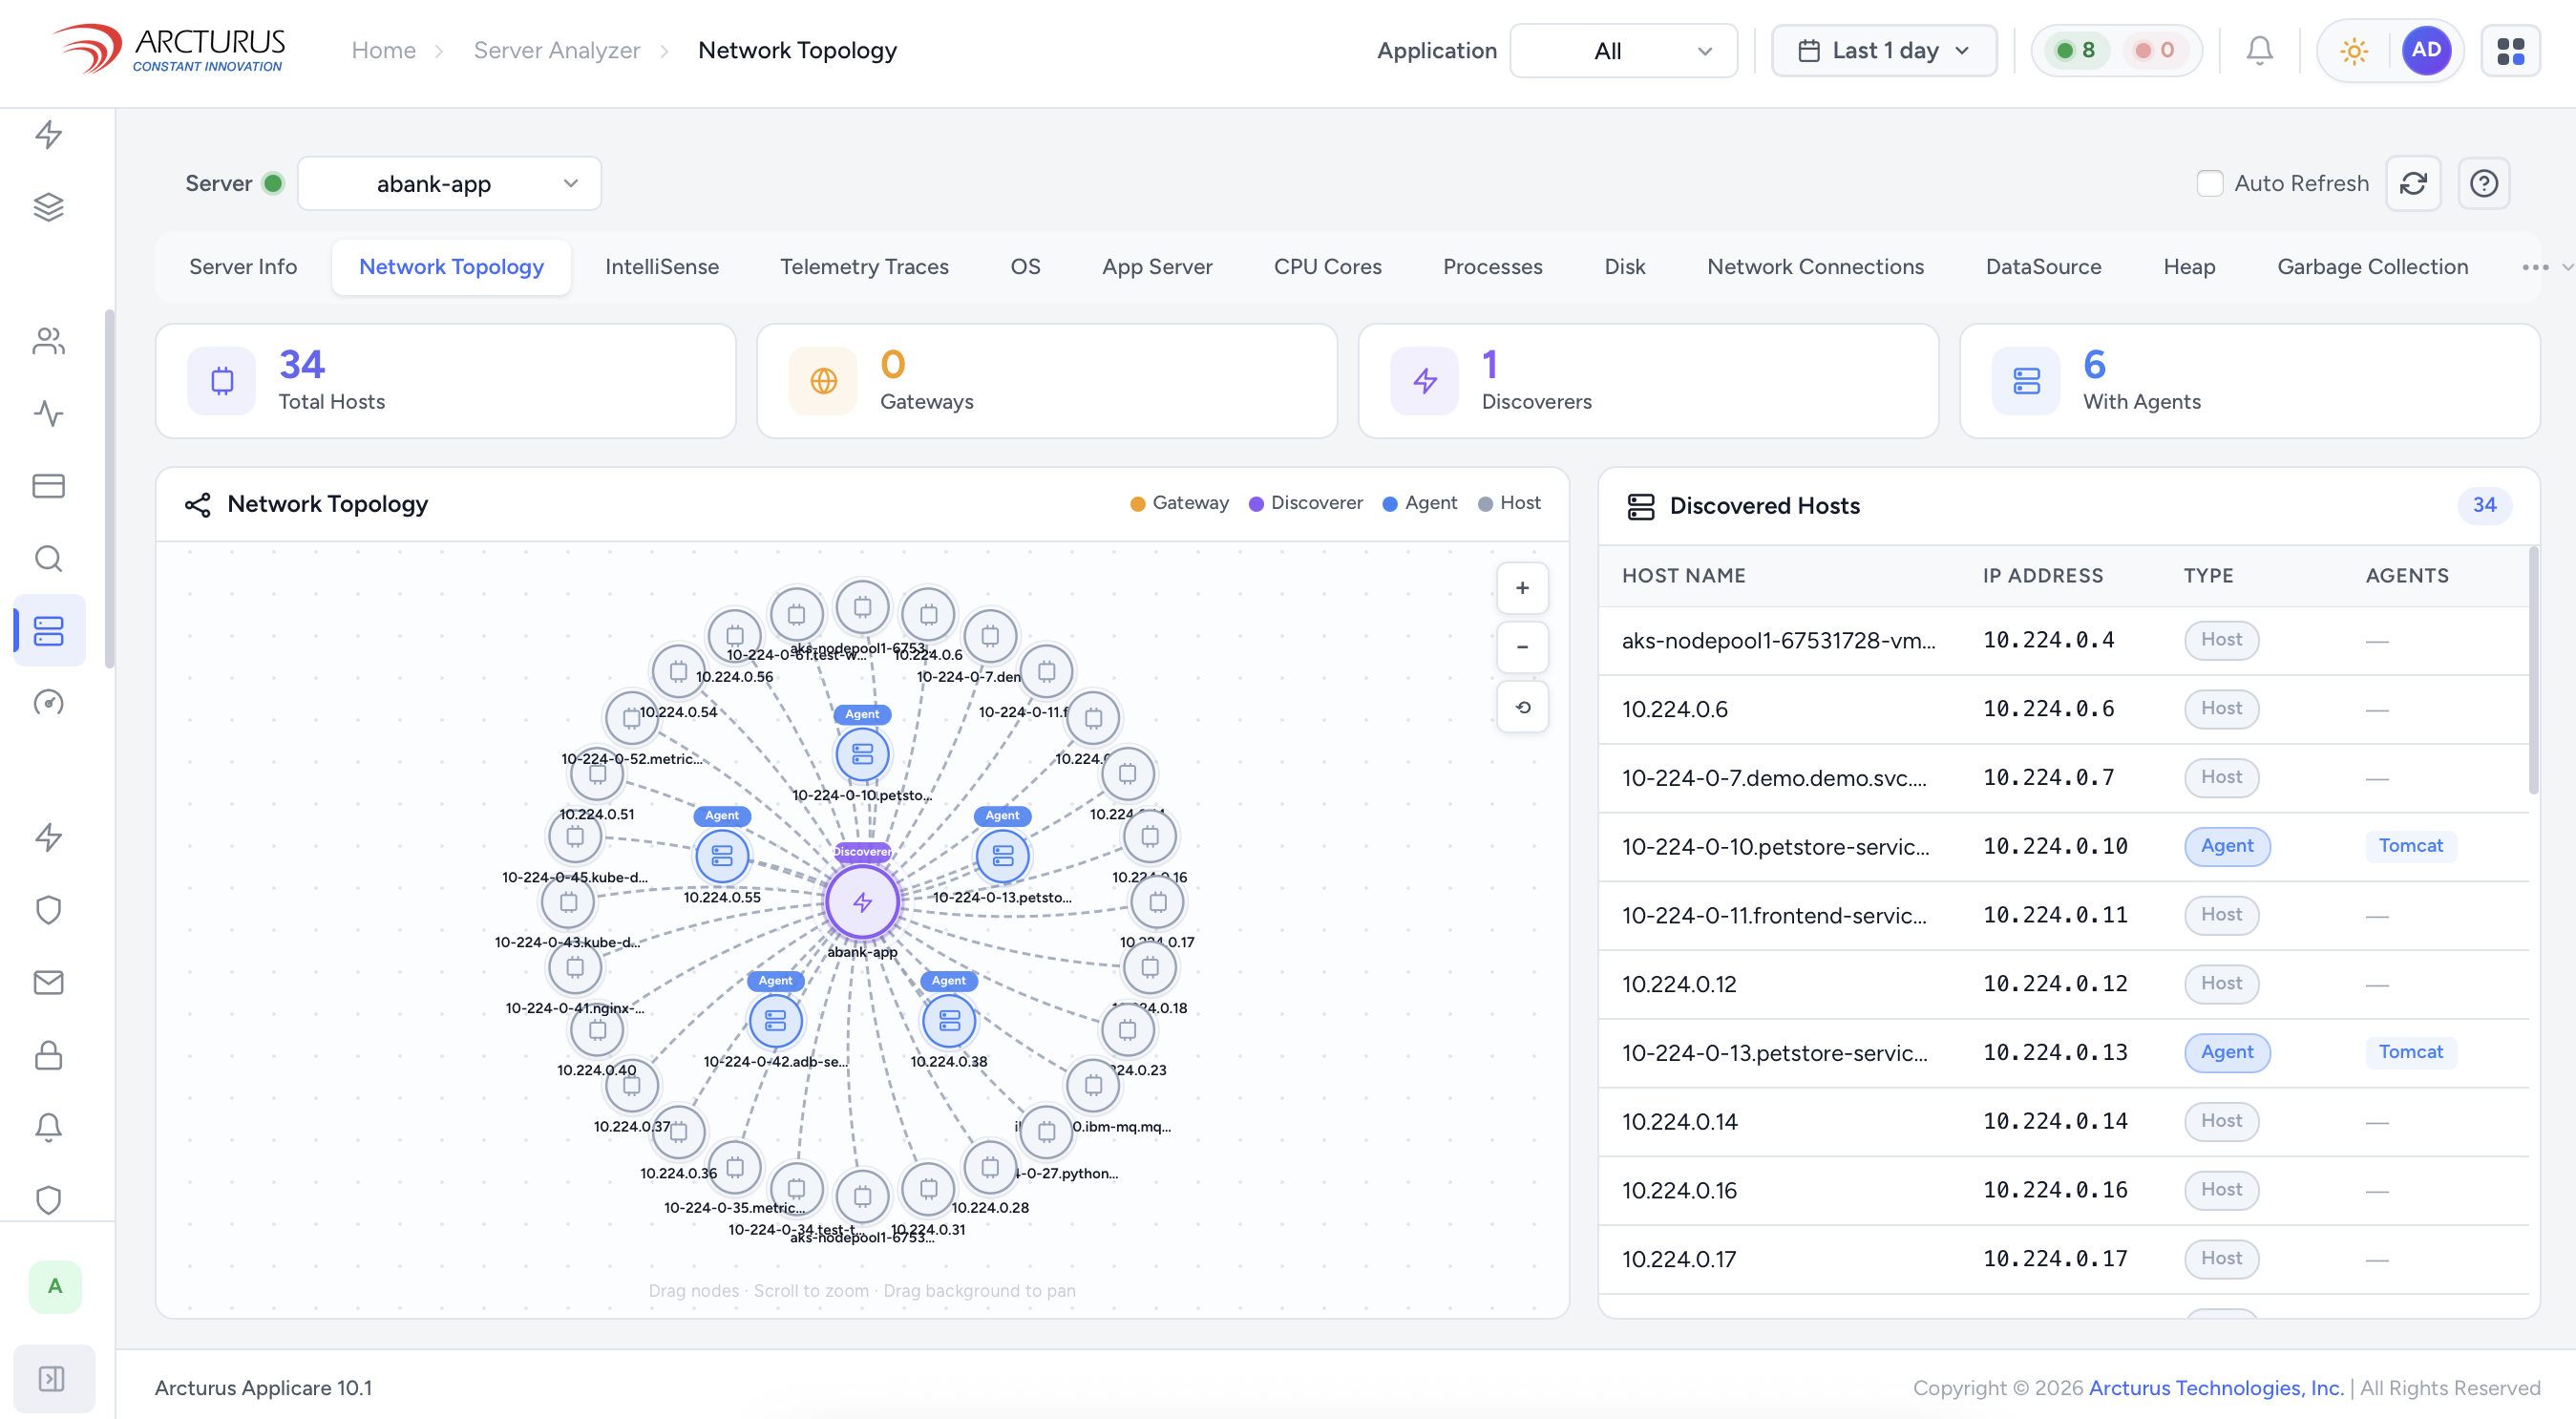The image size is (2576, 1419).
Task: Select the 10-224-0-42.adb-se agent node
Action: (776, 1020)
